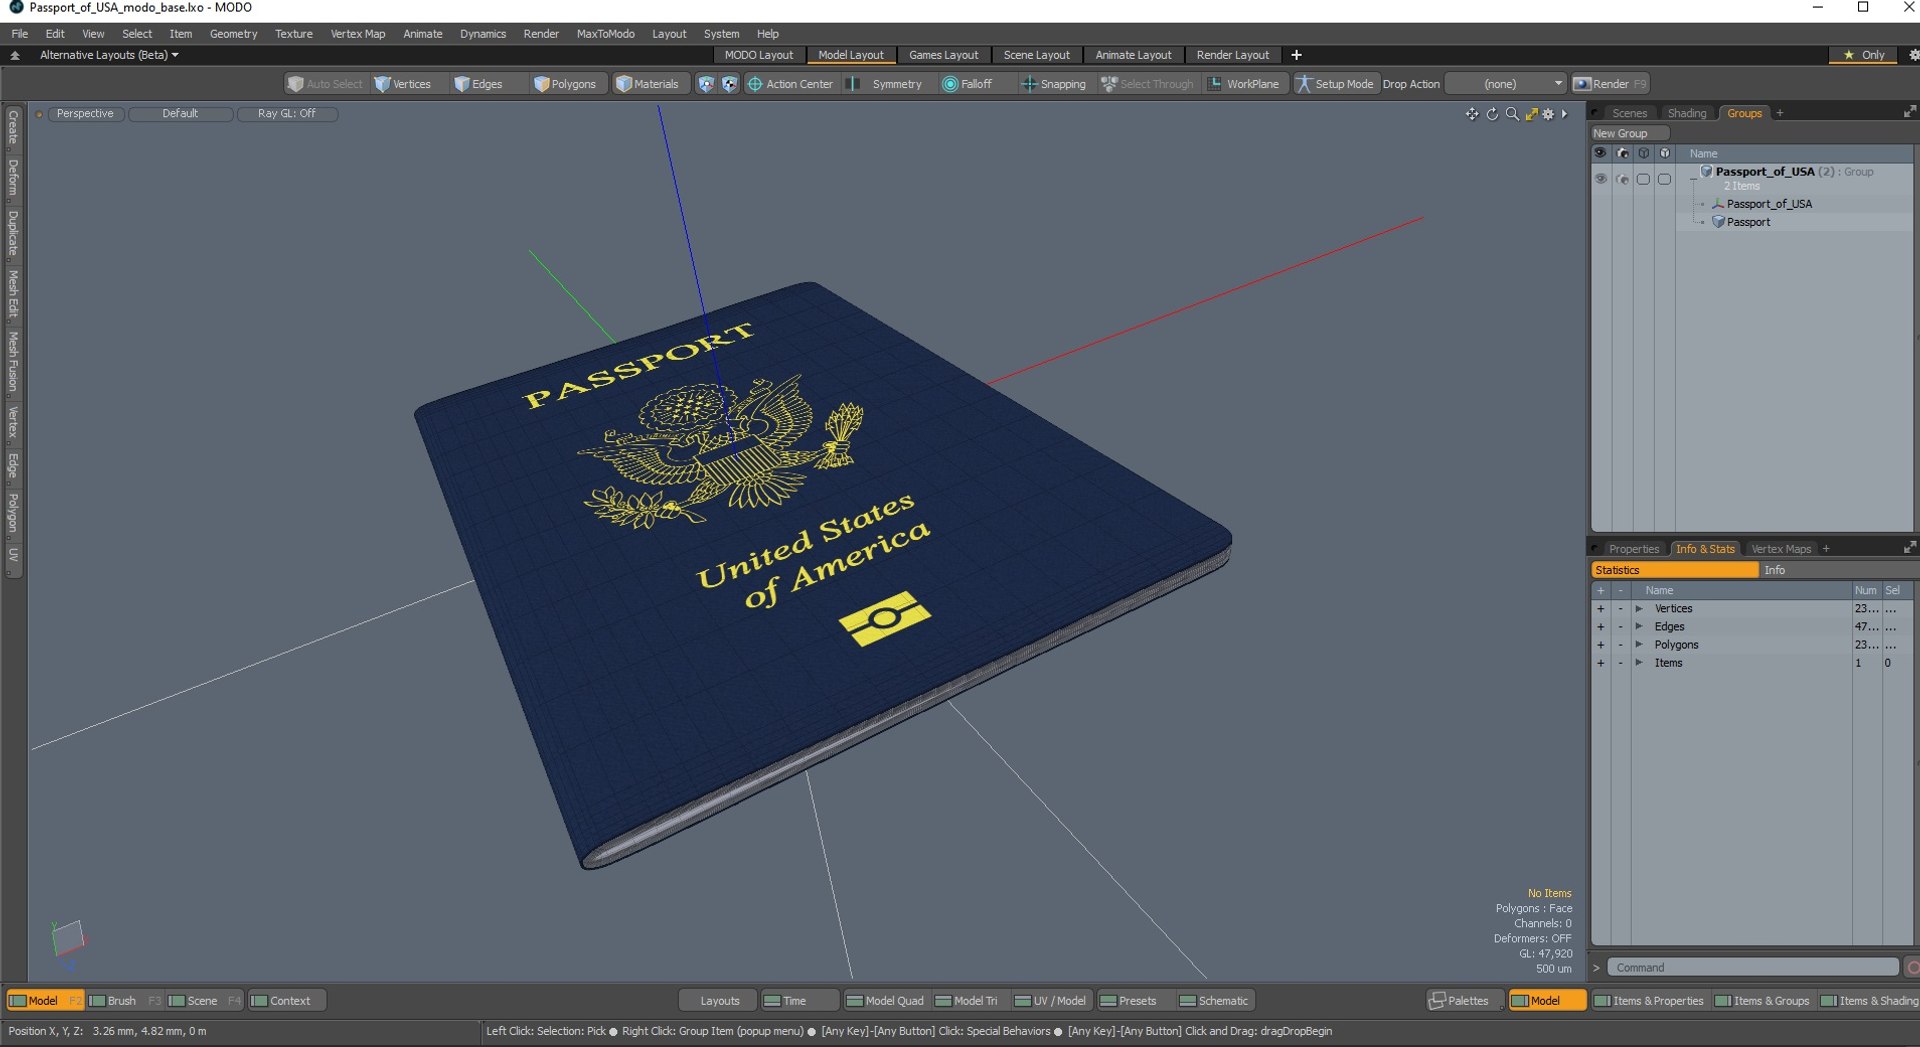Screen dimensions: 1920x1047
Task: Click minus for Edges statistics row
Action: pyautogui.click(x=1620, y=627)
